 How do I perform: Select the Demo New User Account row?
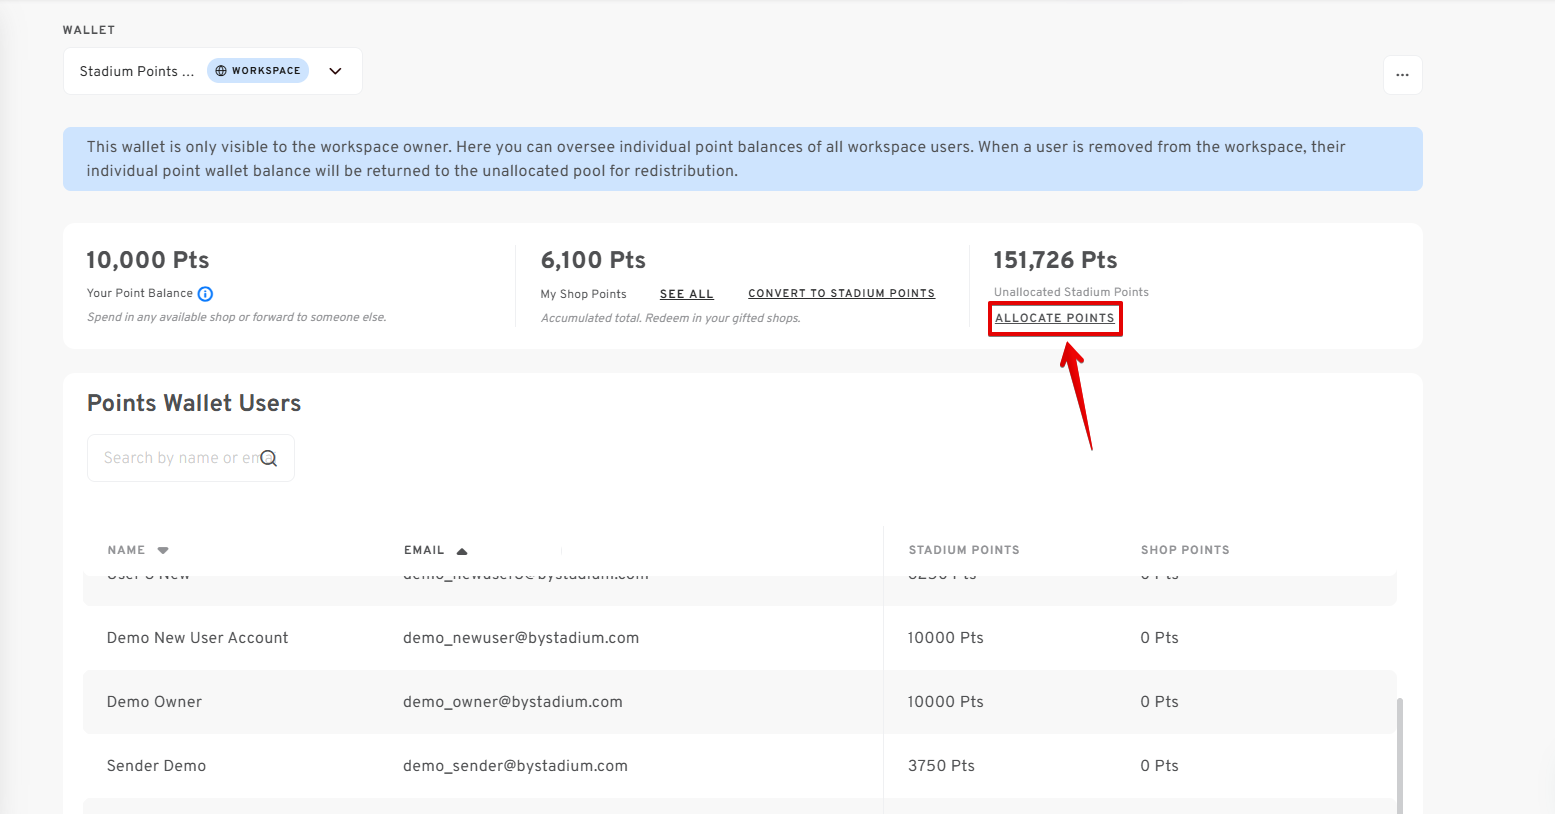(x=740, y=638)
